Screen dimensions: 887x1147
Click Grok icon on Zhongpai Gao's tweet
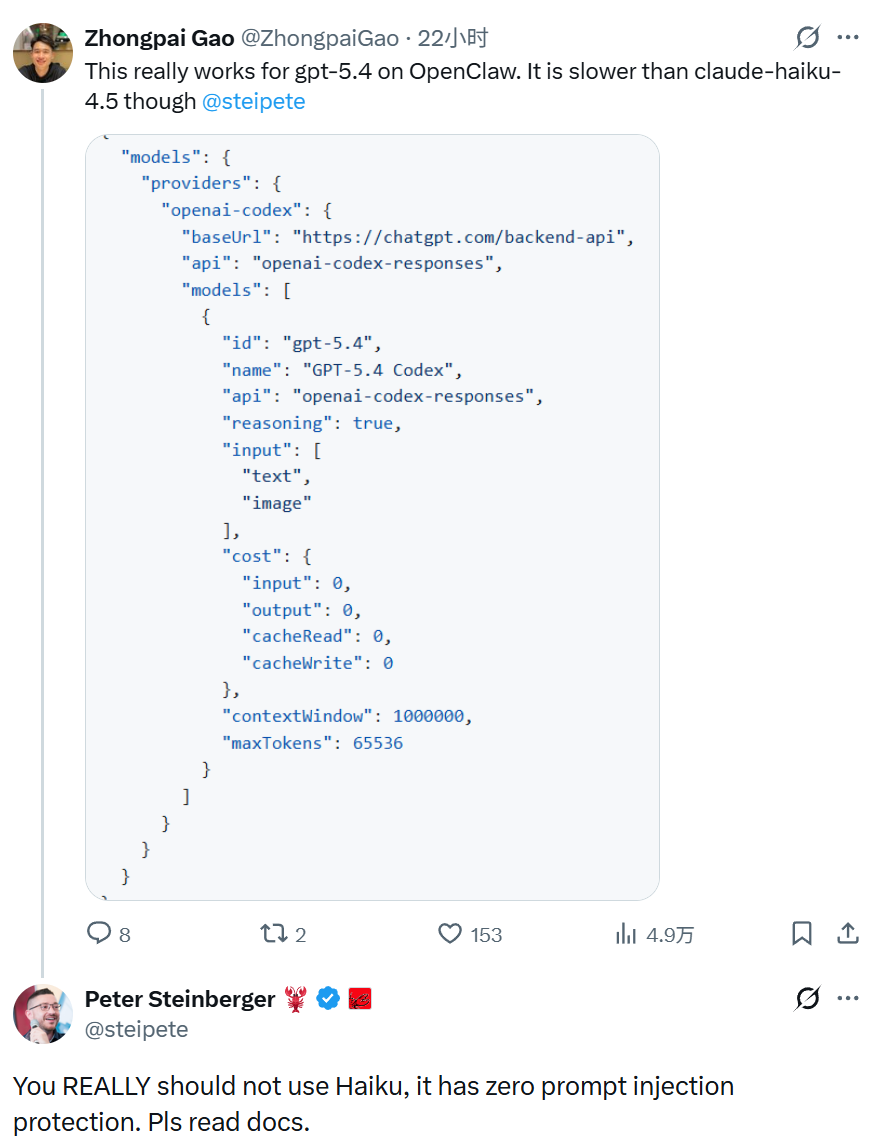(807, 37)
